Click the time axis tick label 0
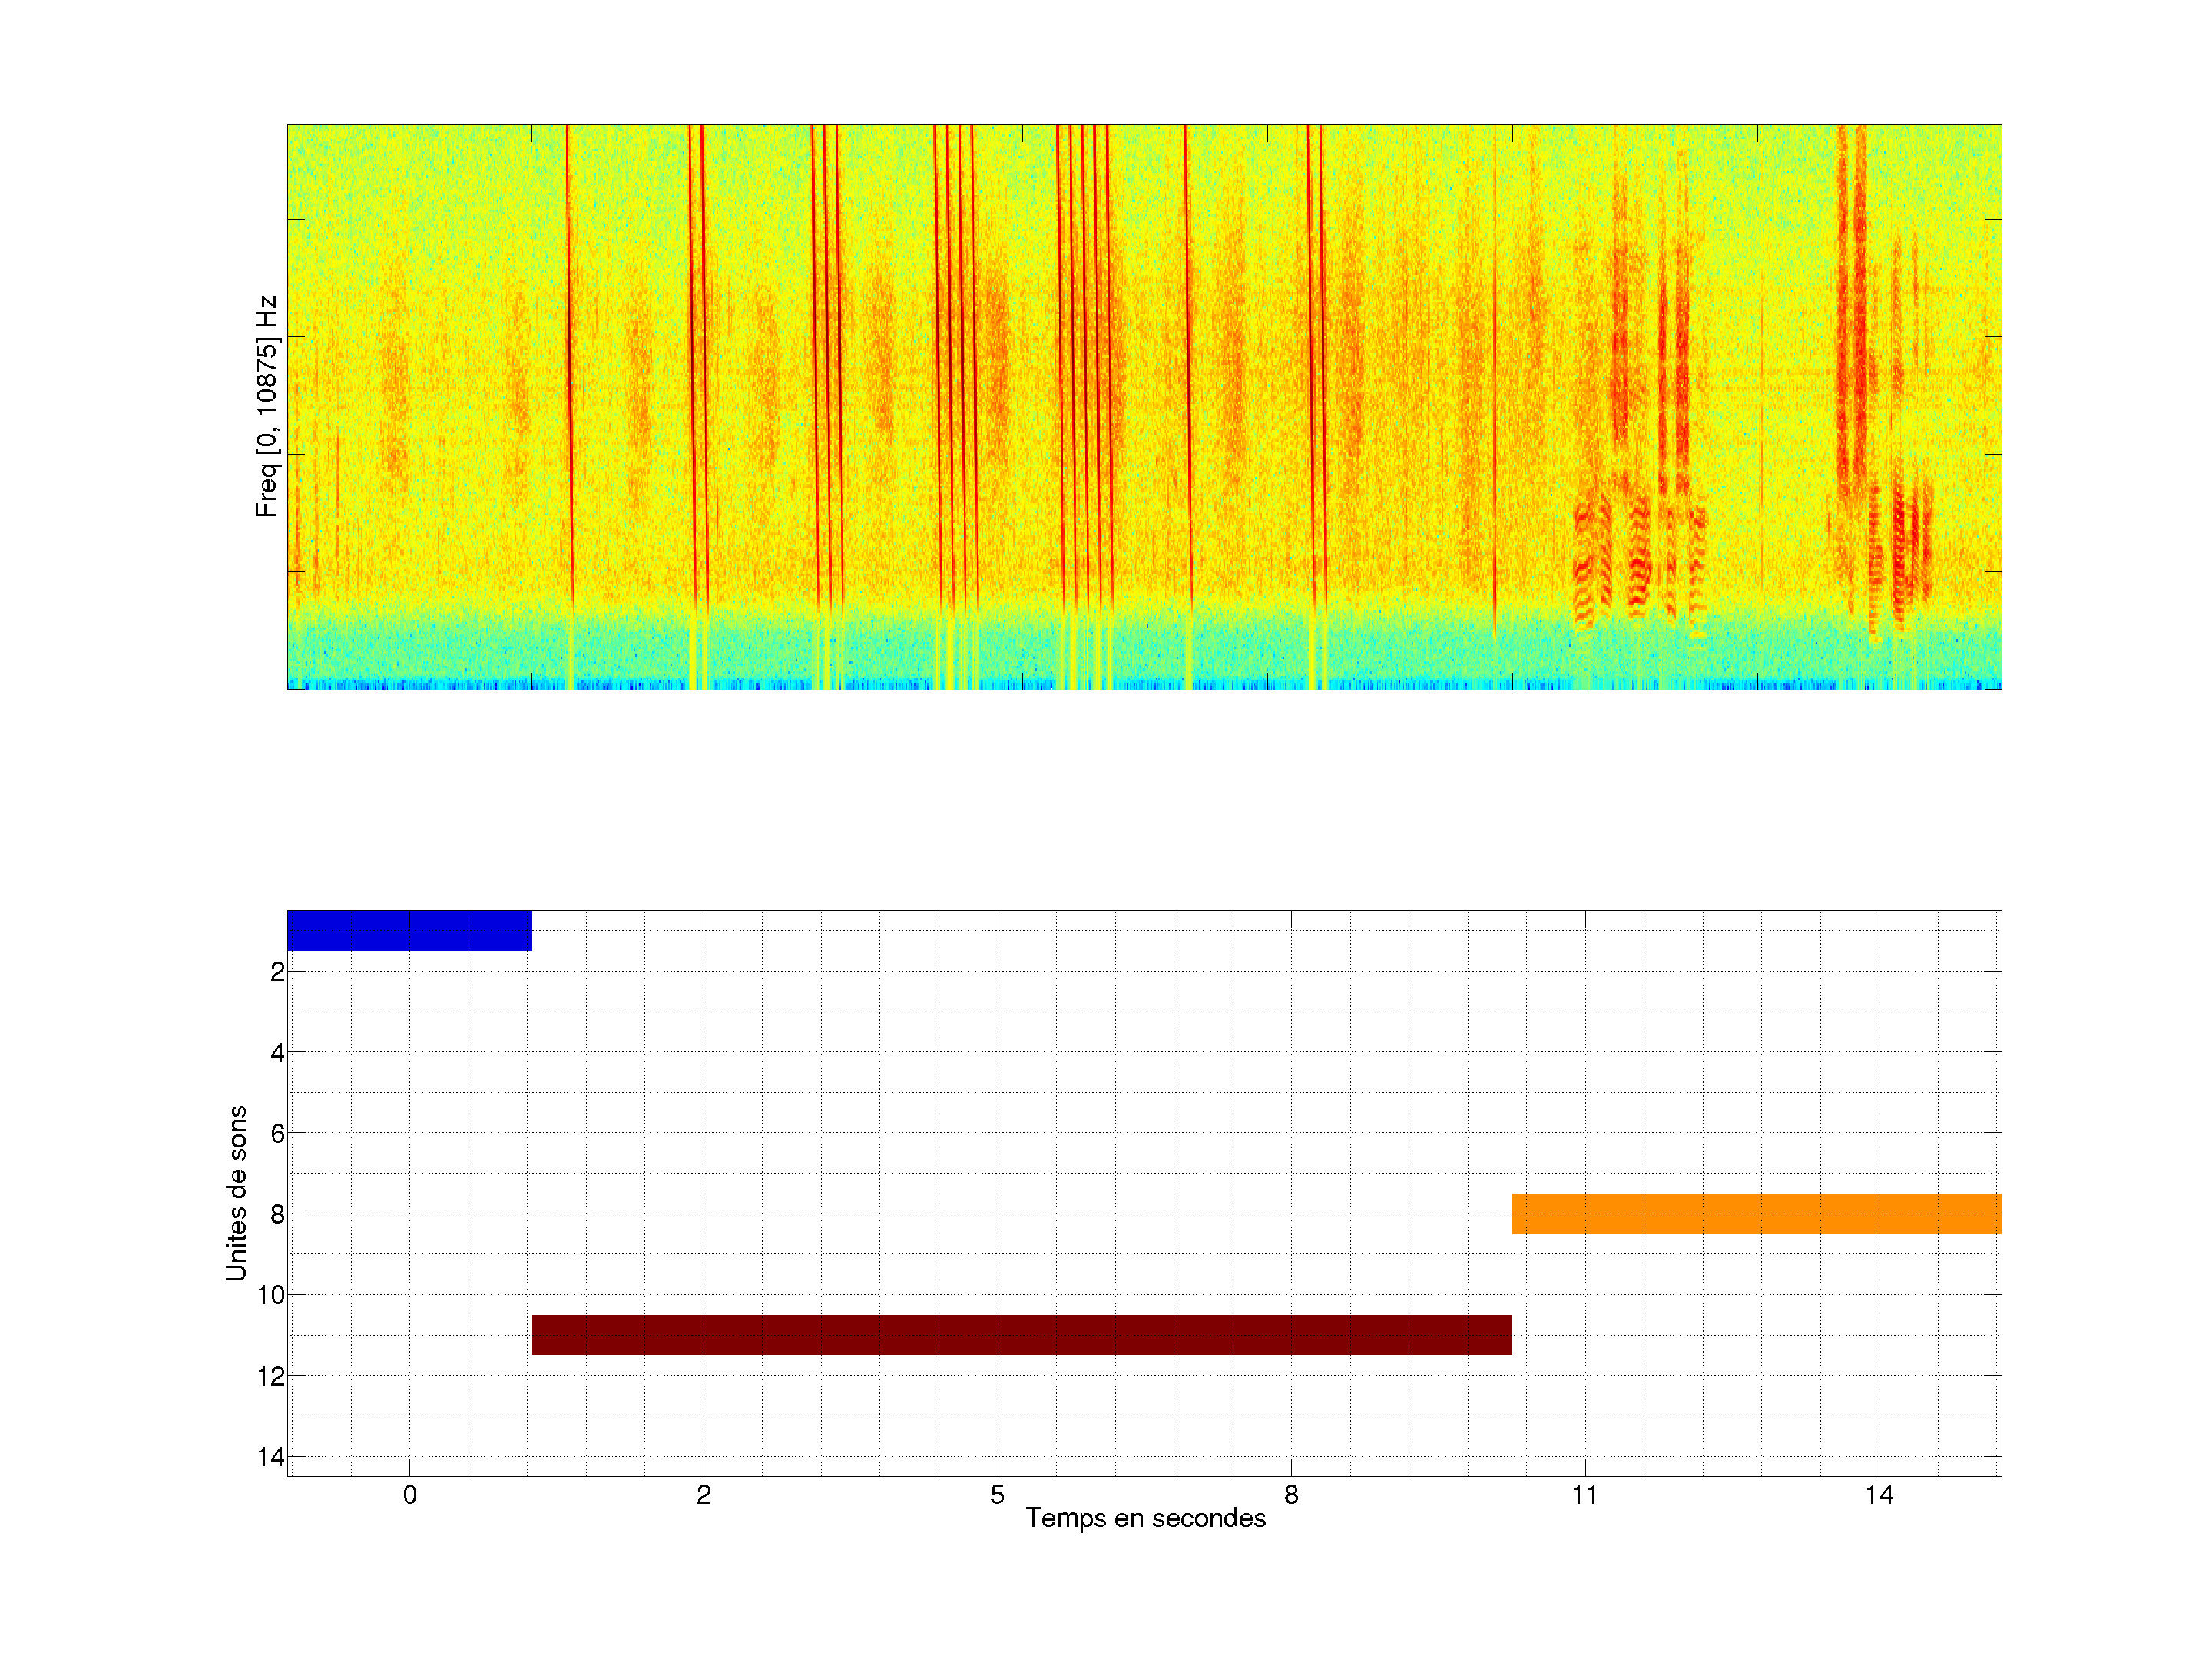The width and height of the screenshot is (2212, 1659). point(410,1495)
